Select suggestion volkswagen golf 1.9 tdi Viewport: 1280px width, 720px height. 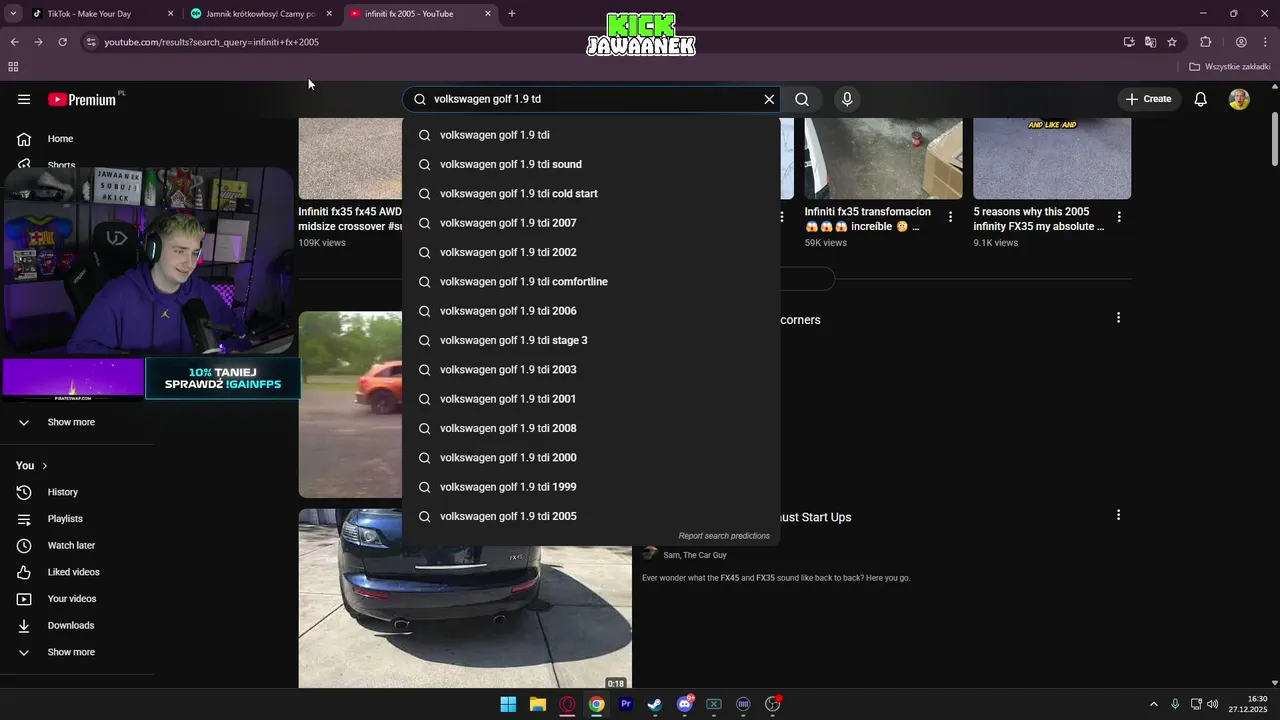click(x=591, y=135)
